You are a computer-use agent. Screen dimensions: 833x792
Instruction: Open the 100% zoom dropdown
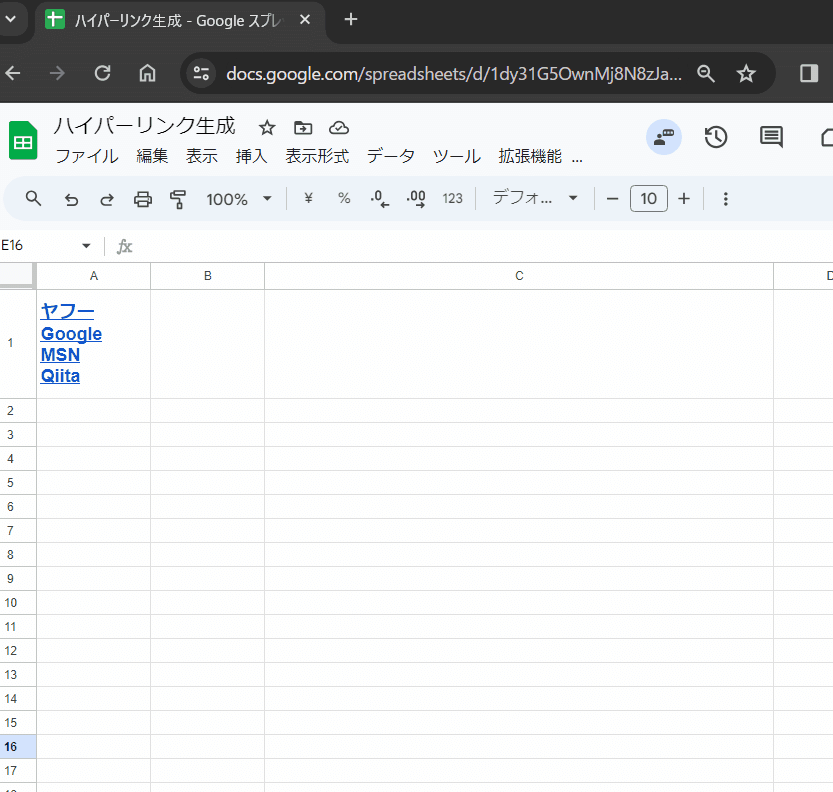pyautogui.click(x=239, y=199)
